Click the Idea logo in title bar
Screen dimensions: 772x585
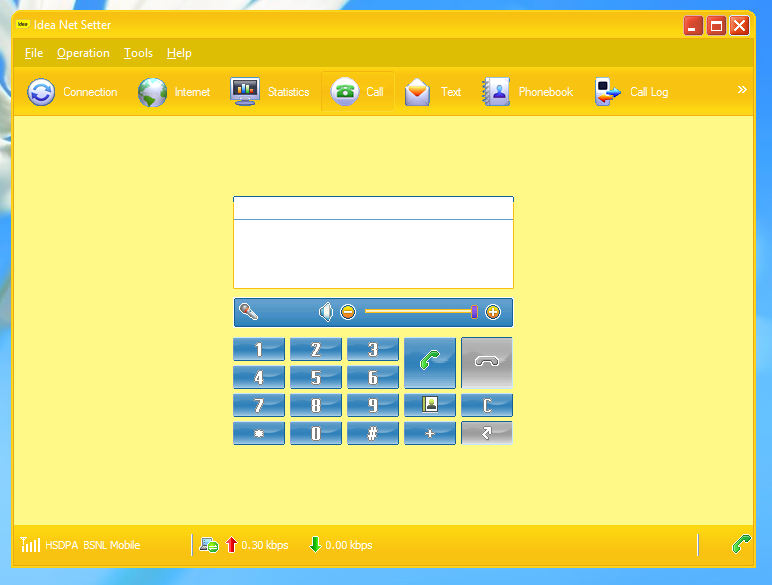point(23,24)
